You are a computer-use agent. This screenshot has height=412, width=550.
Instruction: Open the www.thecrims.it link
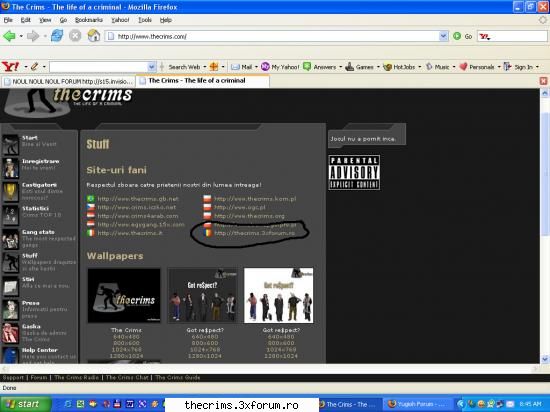130,233
